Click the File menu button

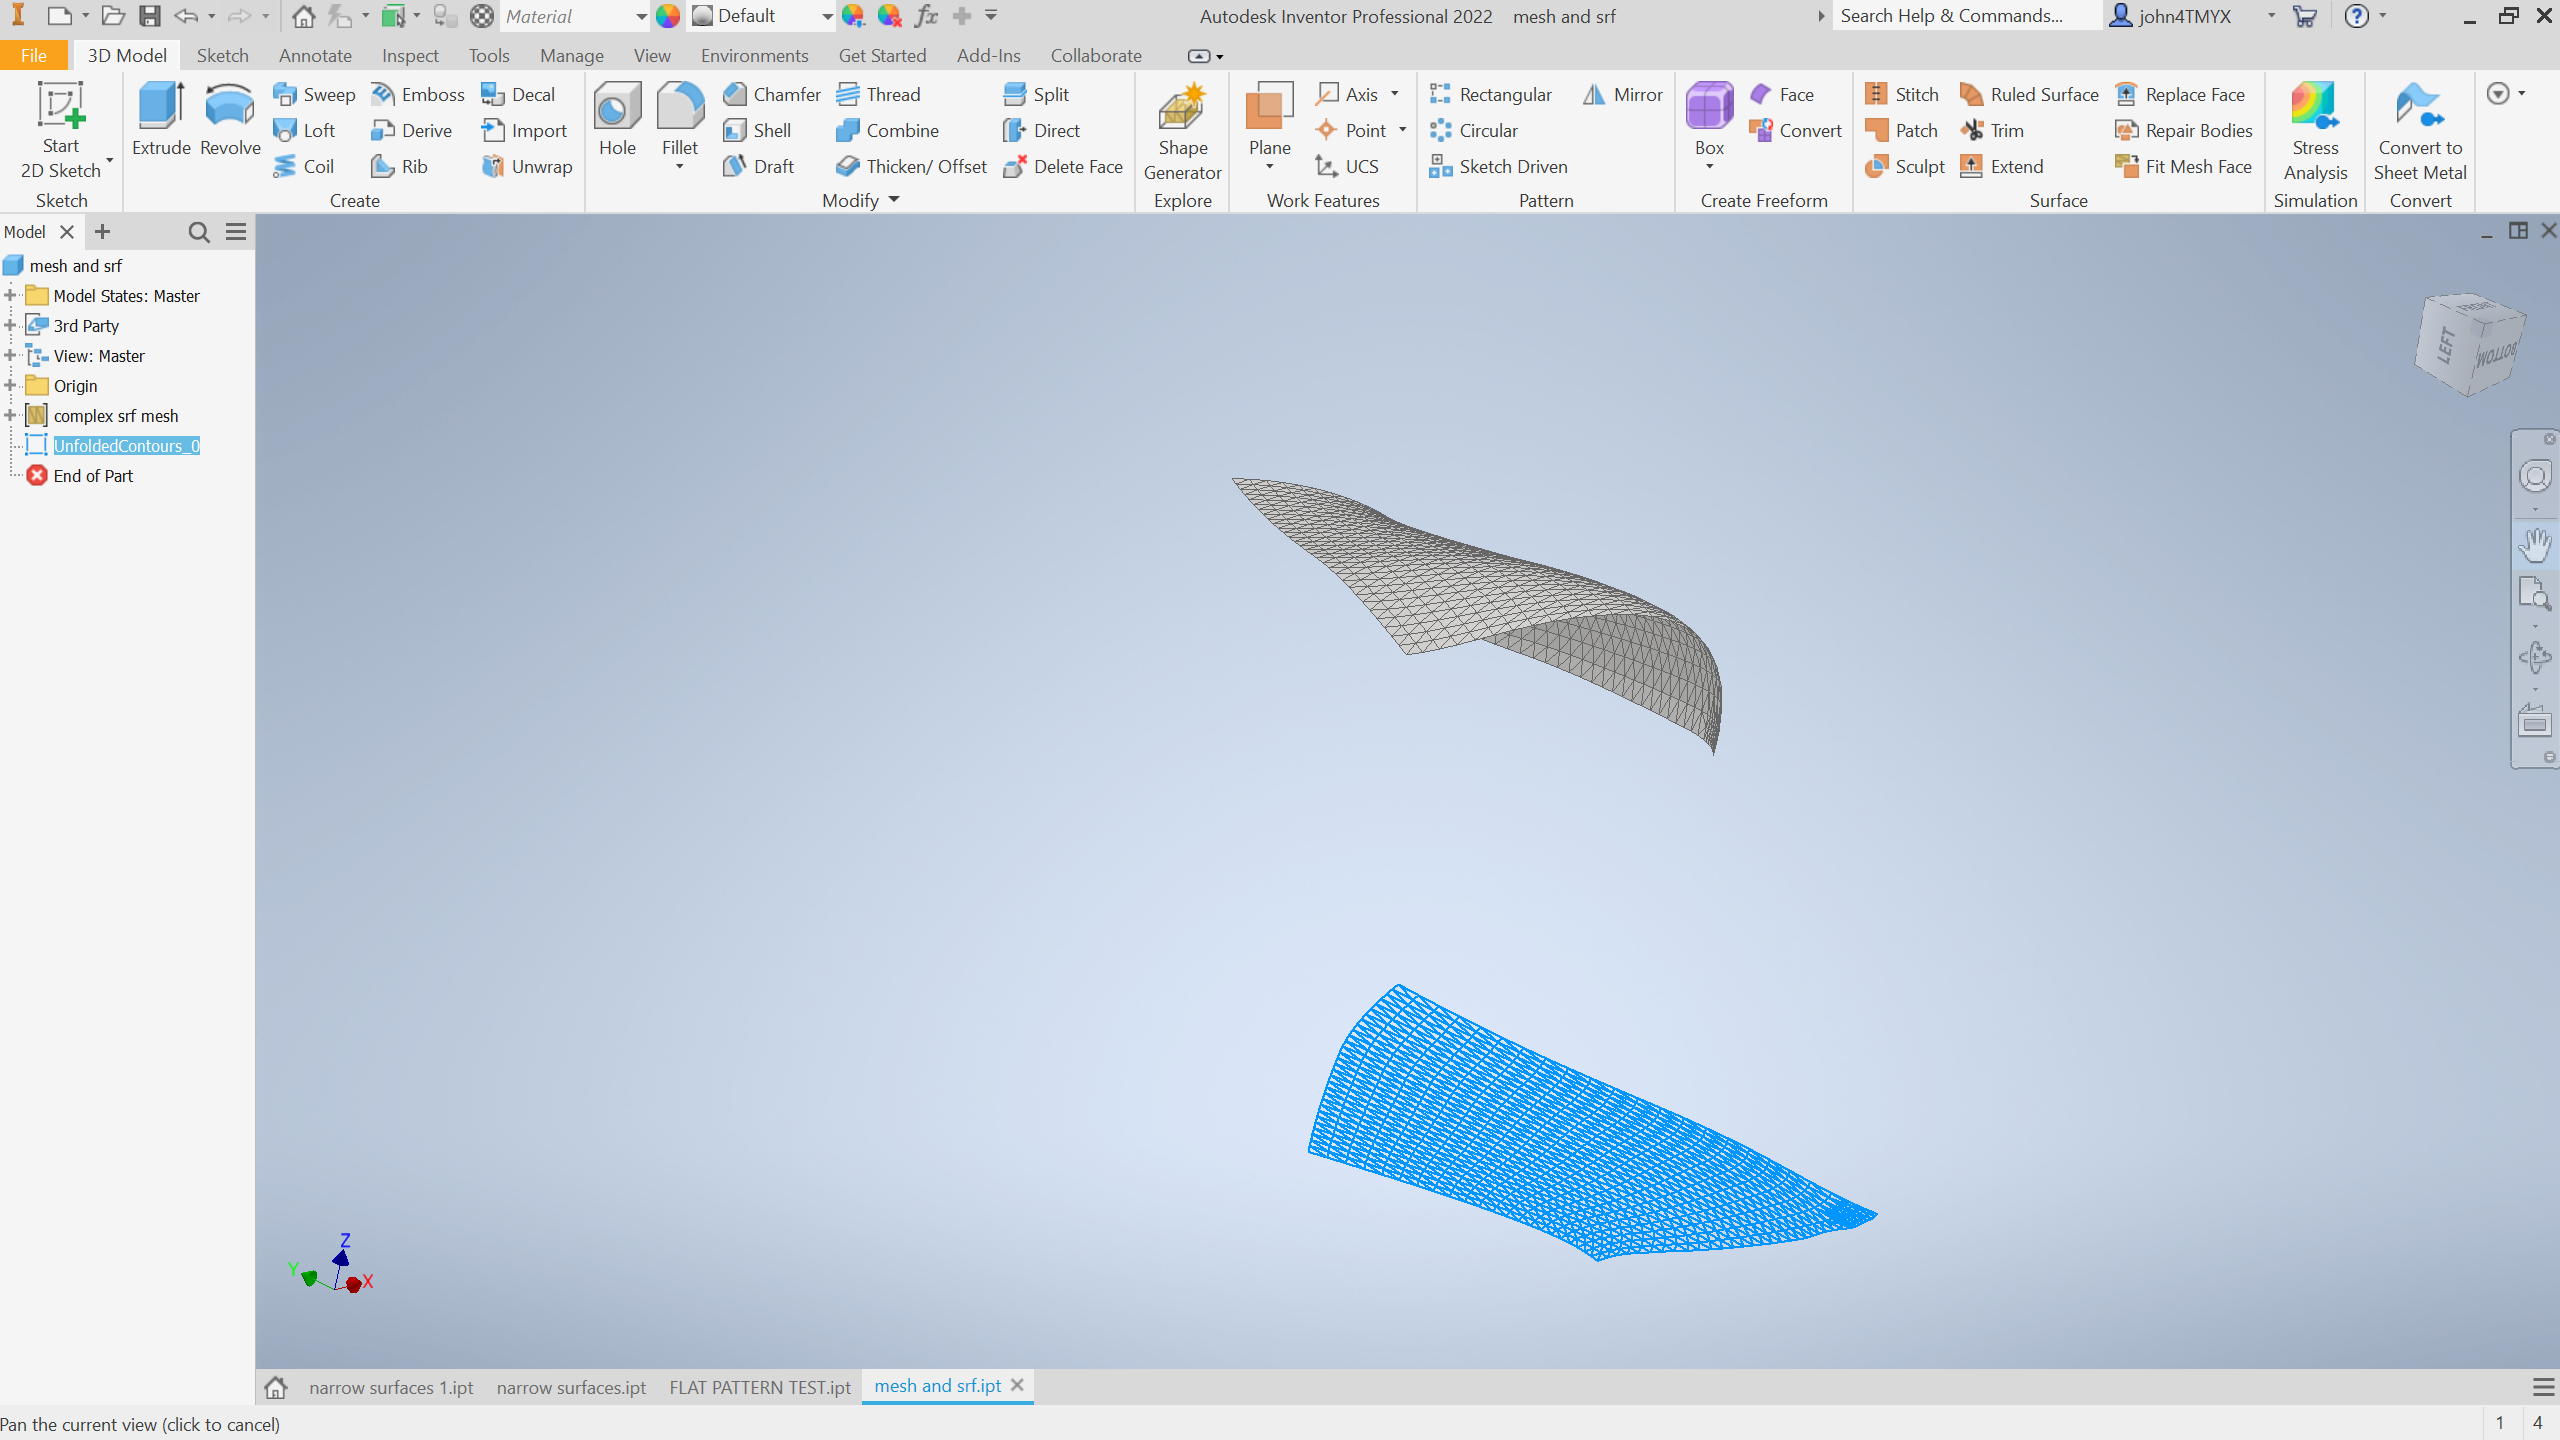click(x=33, y=56)
